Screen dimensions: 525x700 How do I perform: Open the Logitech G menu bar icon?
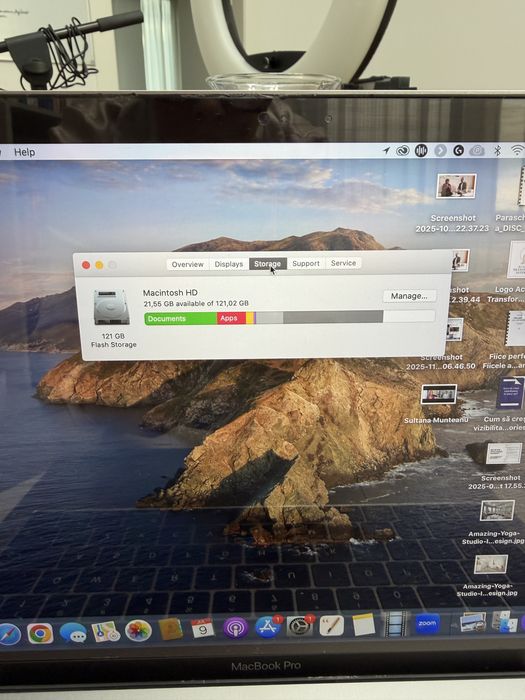pyautogui.click(x=458, y=151)
